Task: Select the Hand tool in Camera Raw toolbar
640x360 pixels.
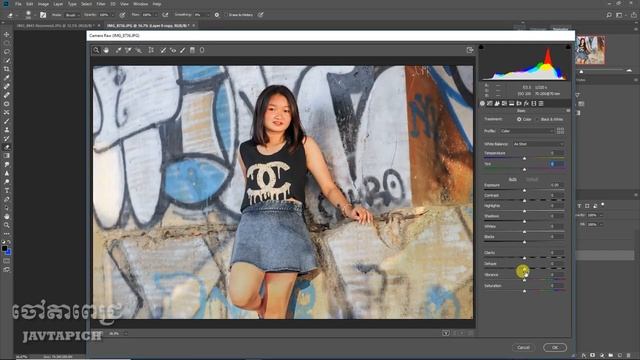Action: tap(106, 50)
